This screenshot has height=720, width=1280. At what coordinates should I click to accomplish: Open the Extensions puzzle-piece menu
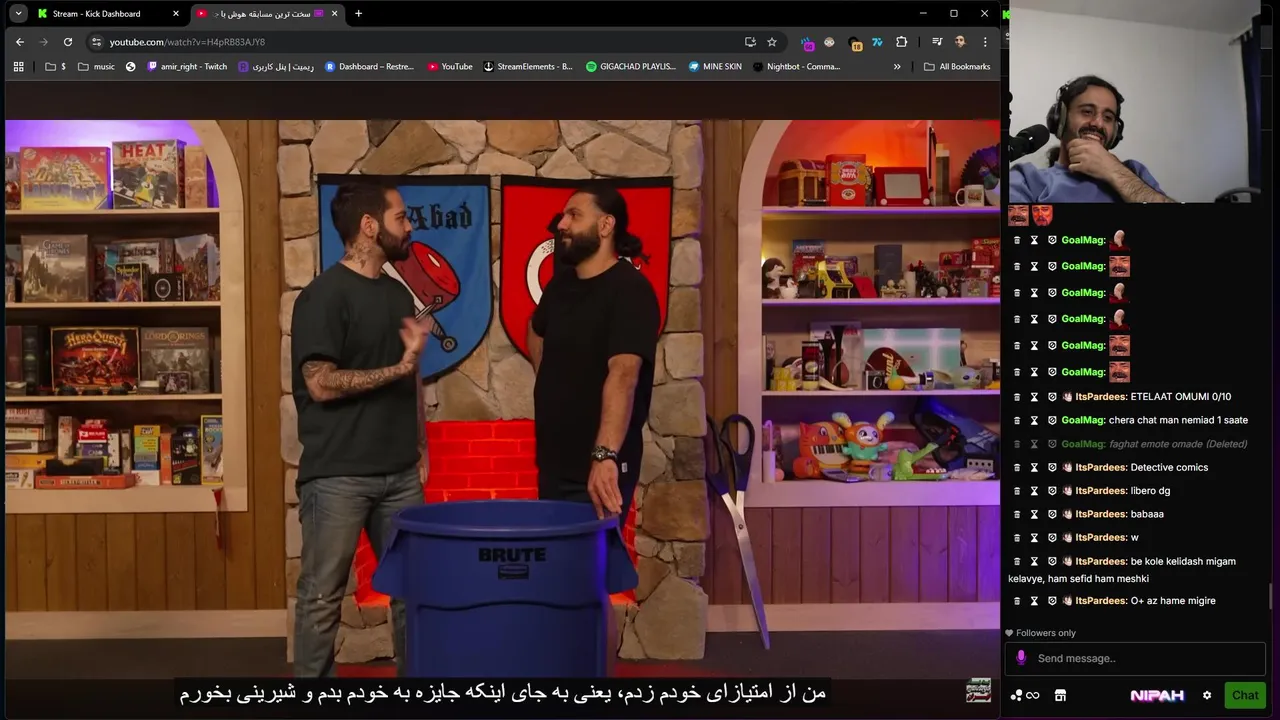(901, 42)
